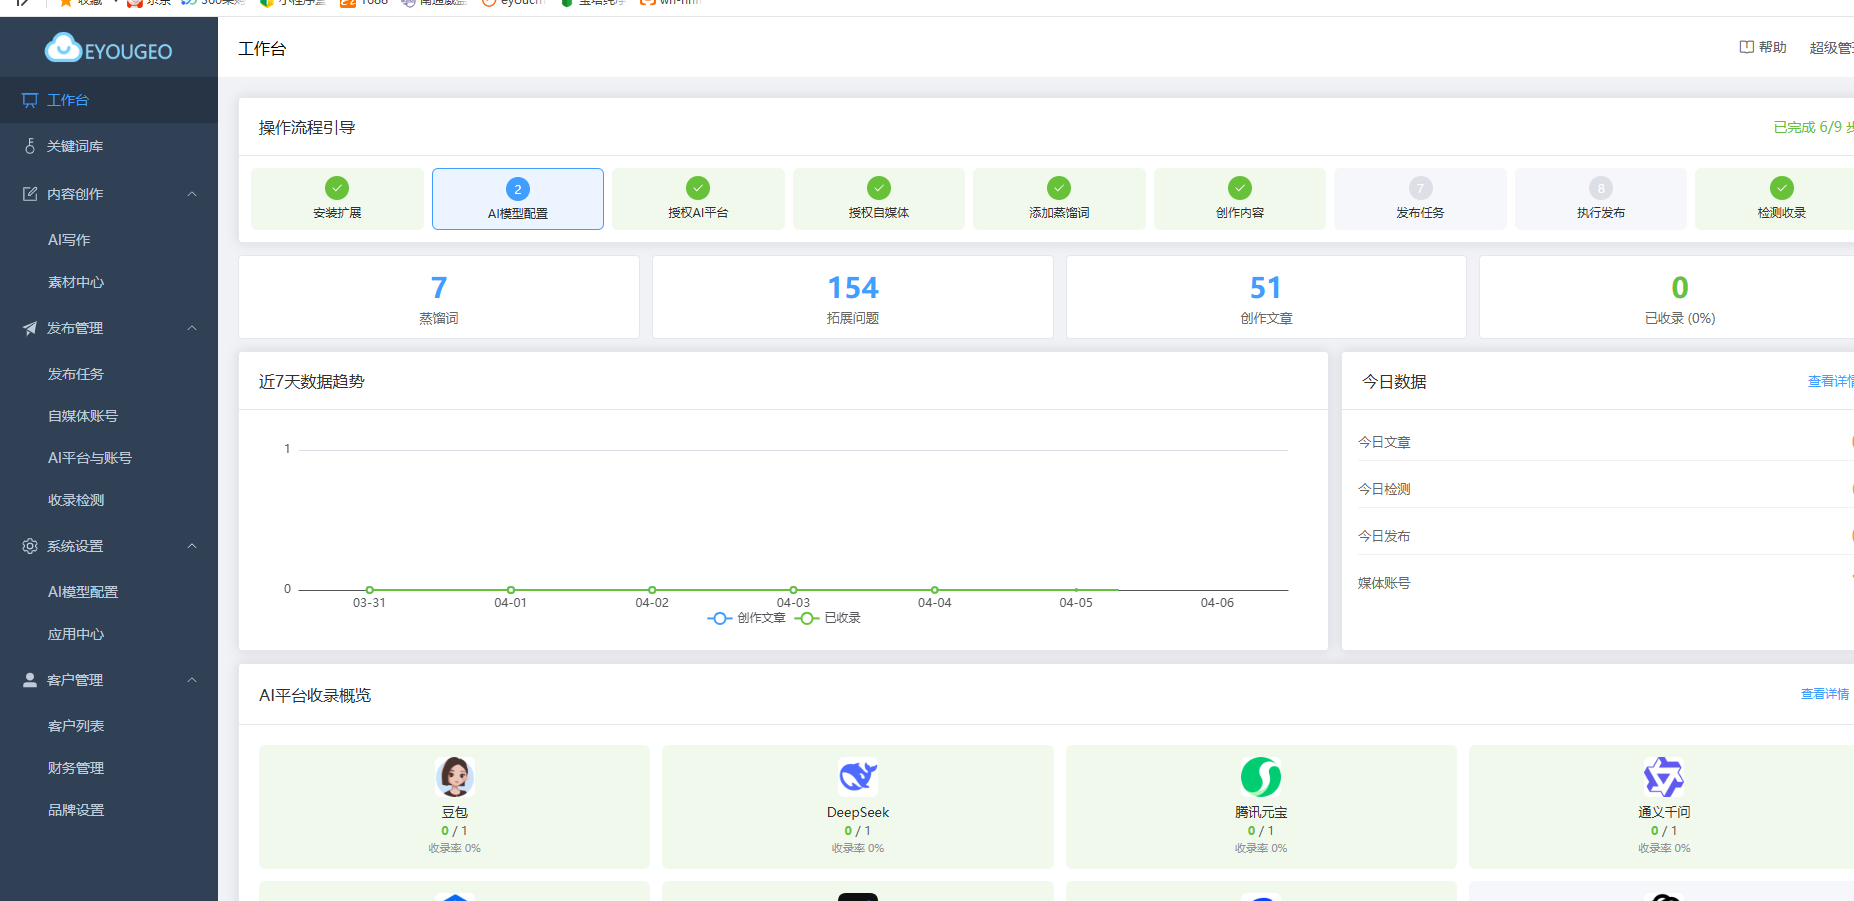Select the Tencent Yuanbao icon
Screen dimensions: 1854x901
1260,777
